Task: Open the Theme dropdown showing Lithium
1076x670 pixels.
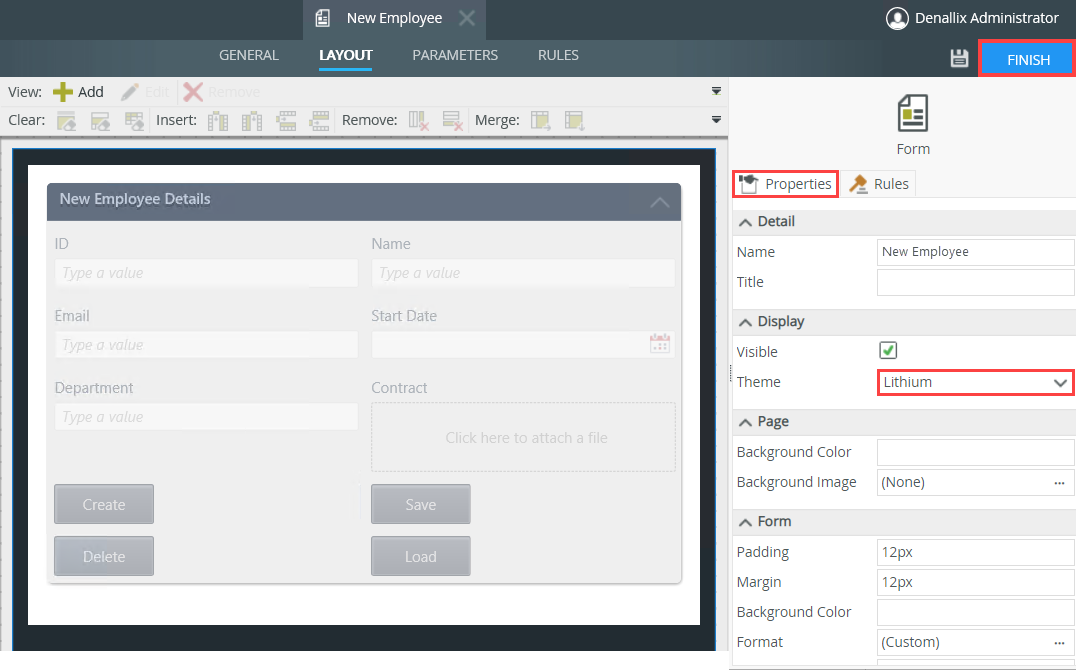Action: click(x=975, y=382)
